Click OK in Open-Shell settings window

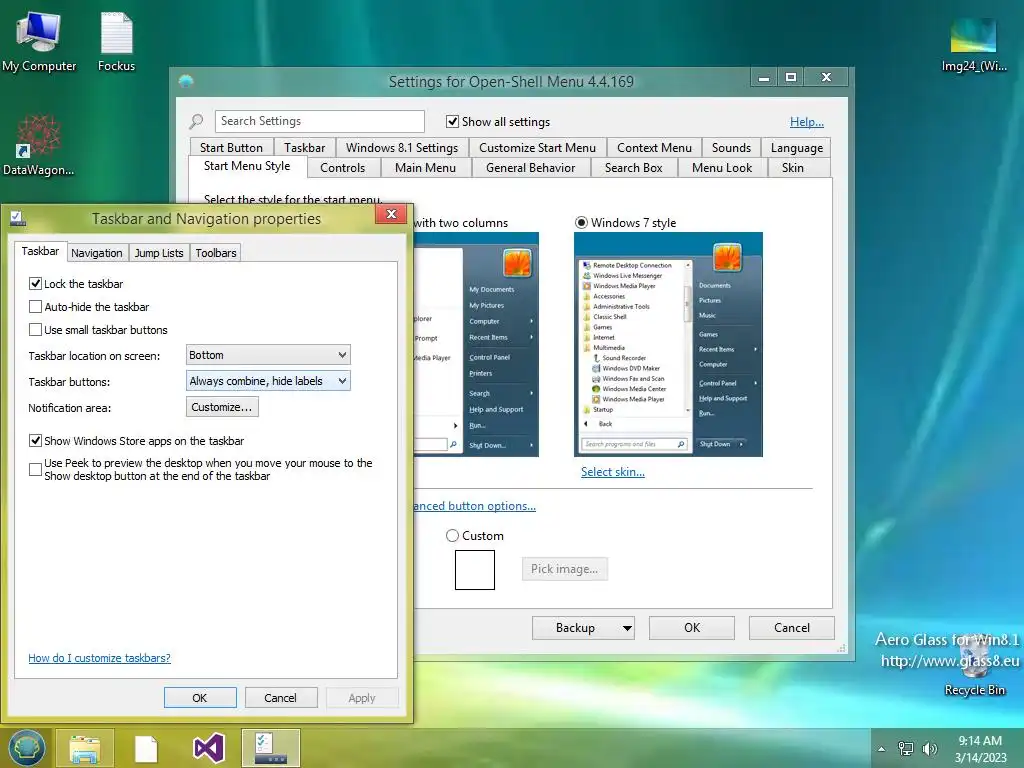(692, 628)
